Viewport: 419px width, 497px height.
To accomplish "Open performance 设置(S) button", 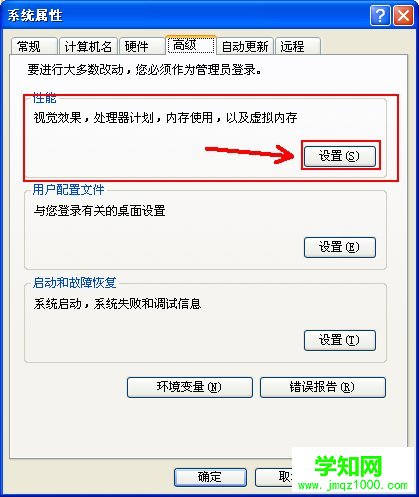I will [x=340, y=156].
